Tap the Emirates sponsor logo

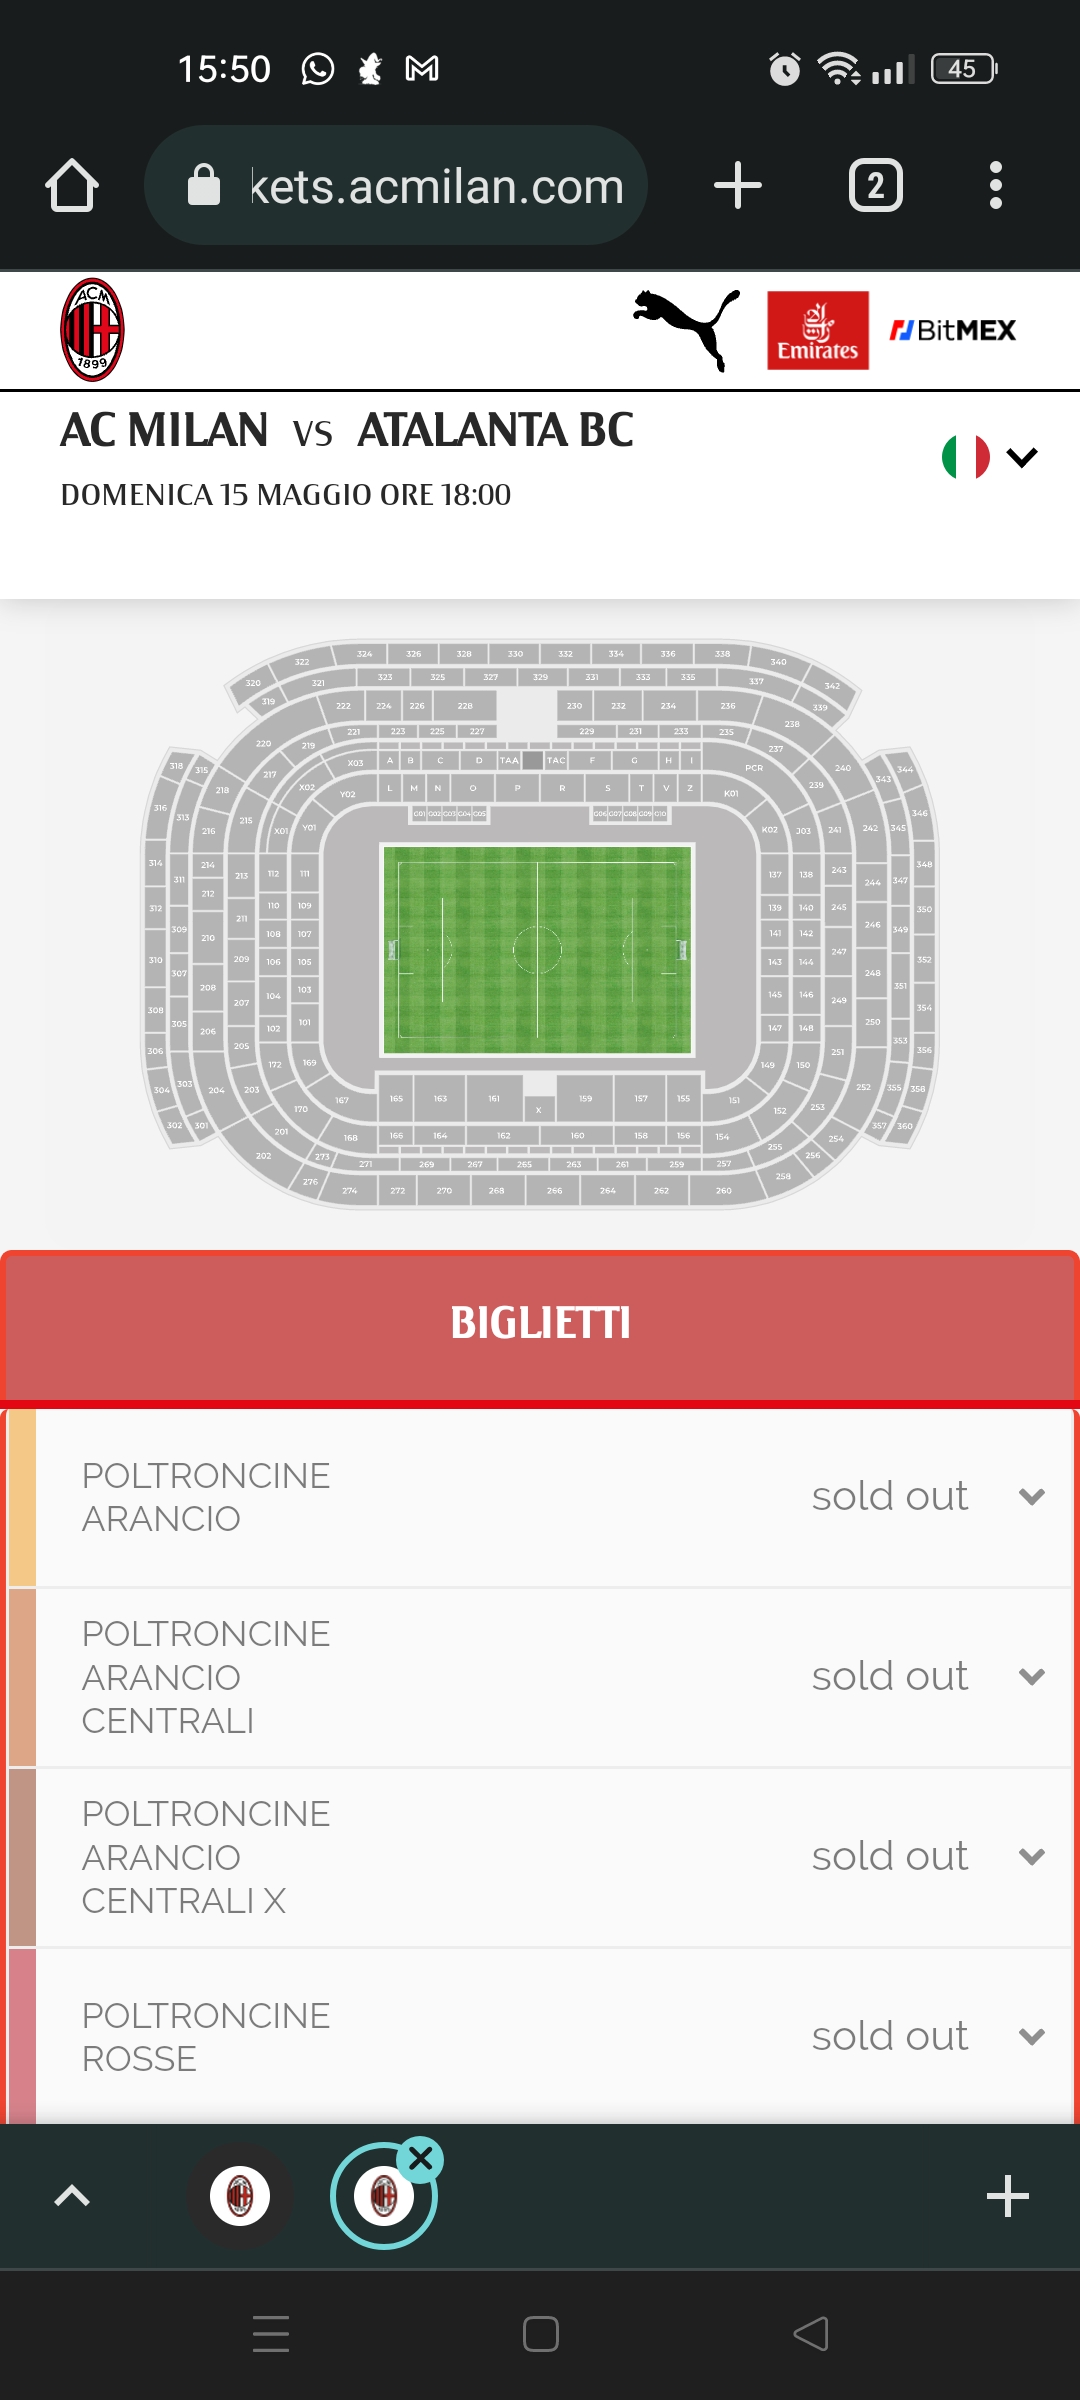pos(817,330)
